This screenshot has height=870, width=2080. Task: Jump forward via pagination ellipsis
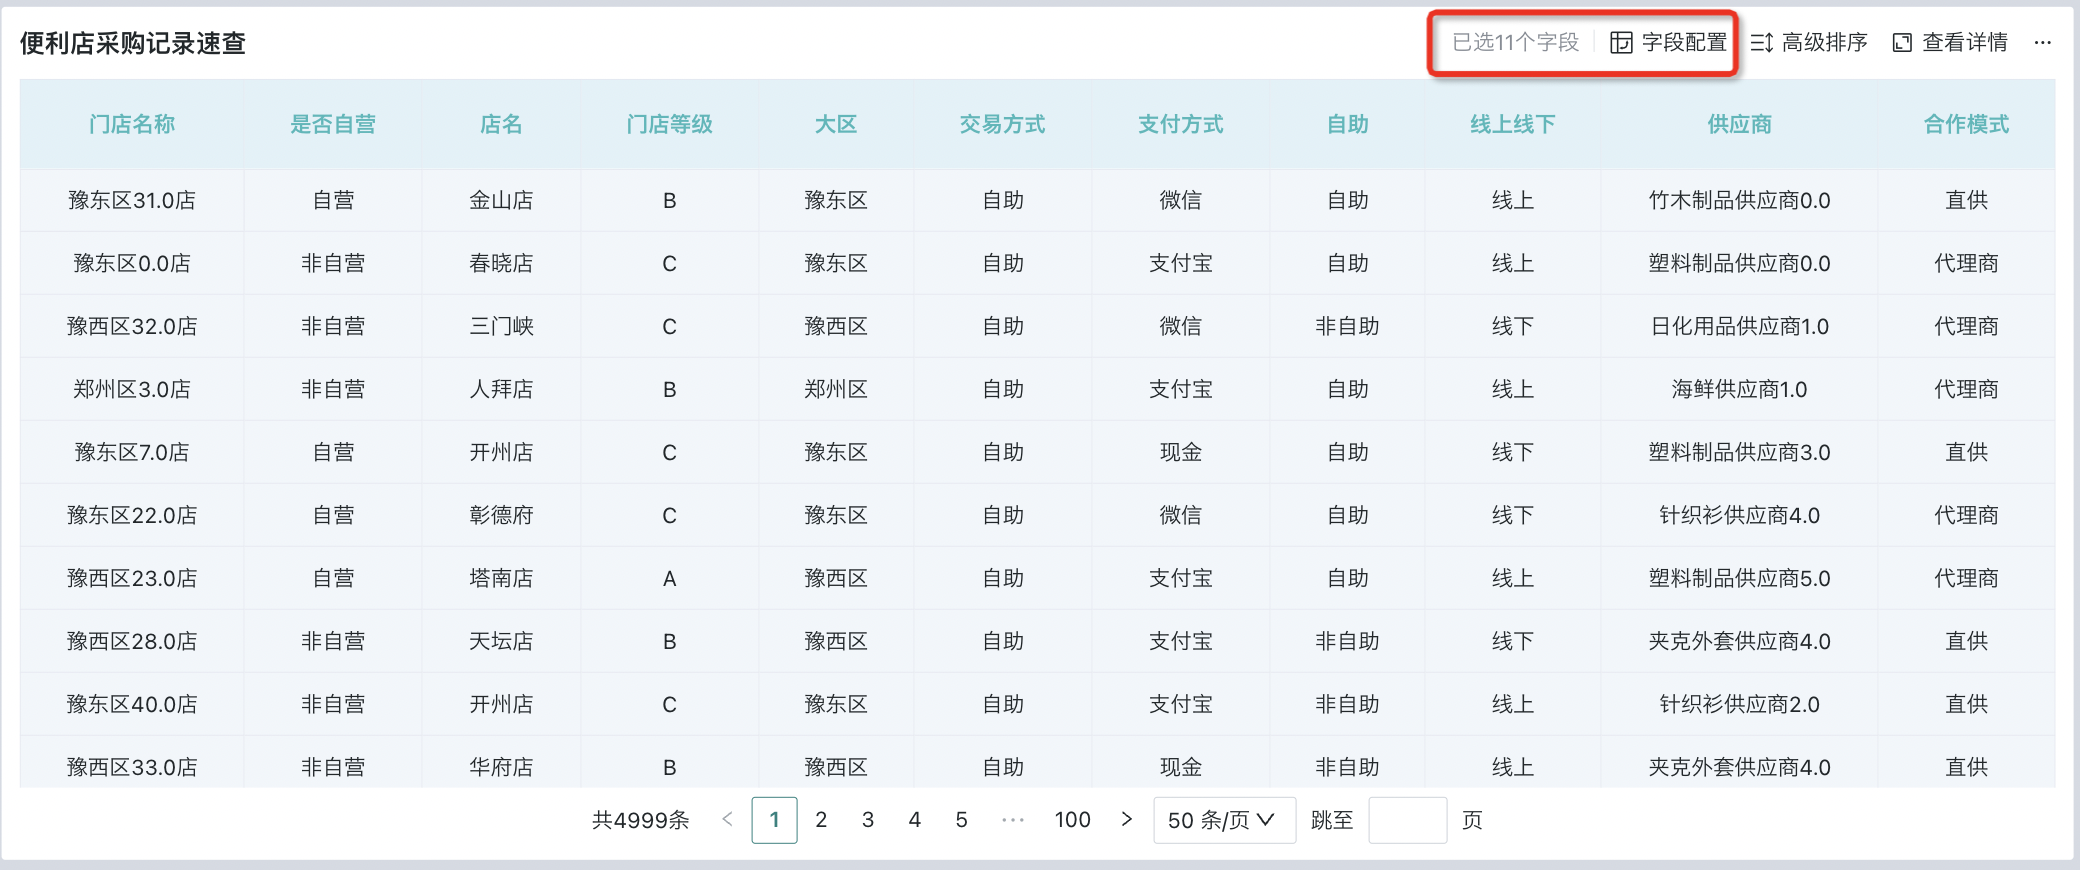pyautogui.click(x=1013, y=820)
